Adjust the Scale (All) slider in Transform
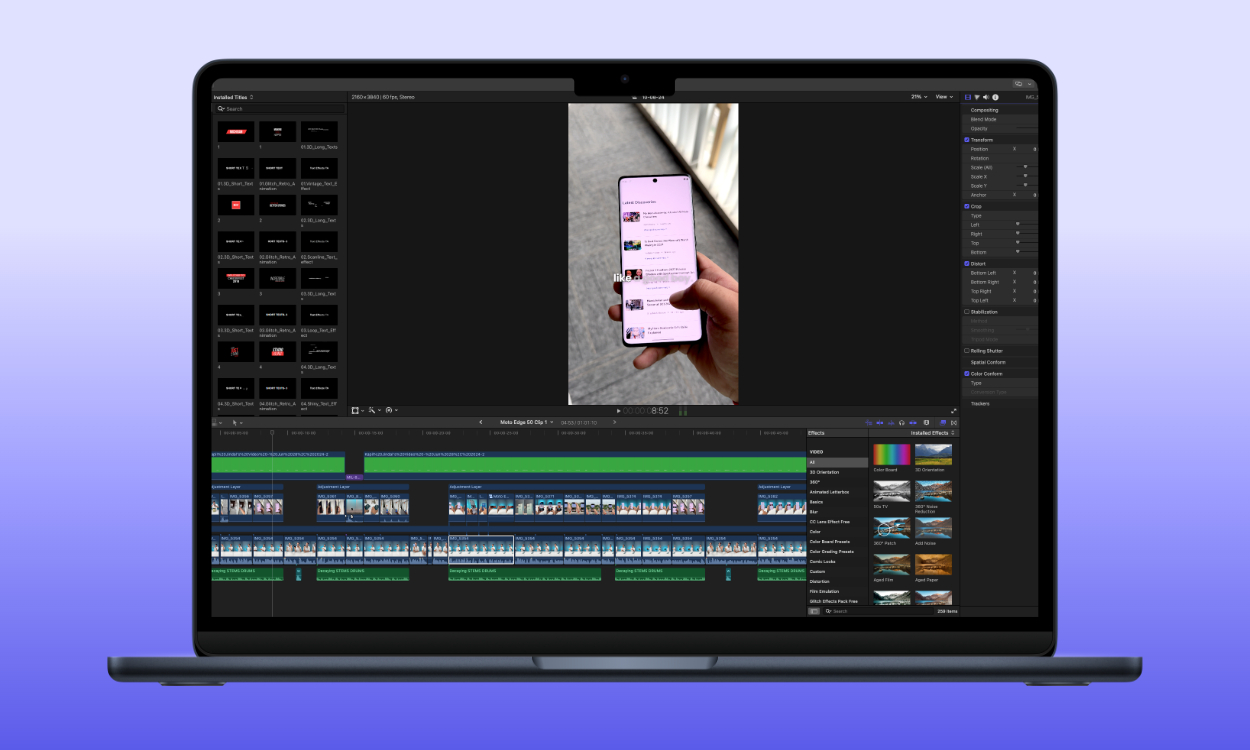Image resolution: width=1250 pixels, height=750 pixels. tap(1025, 167)
